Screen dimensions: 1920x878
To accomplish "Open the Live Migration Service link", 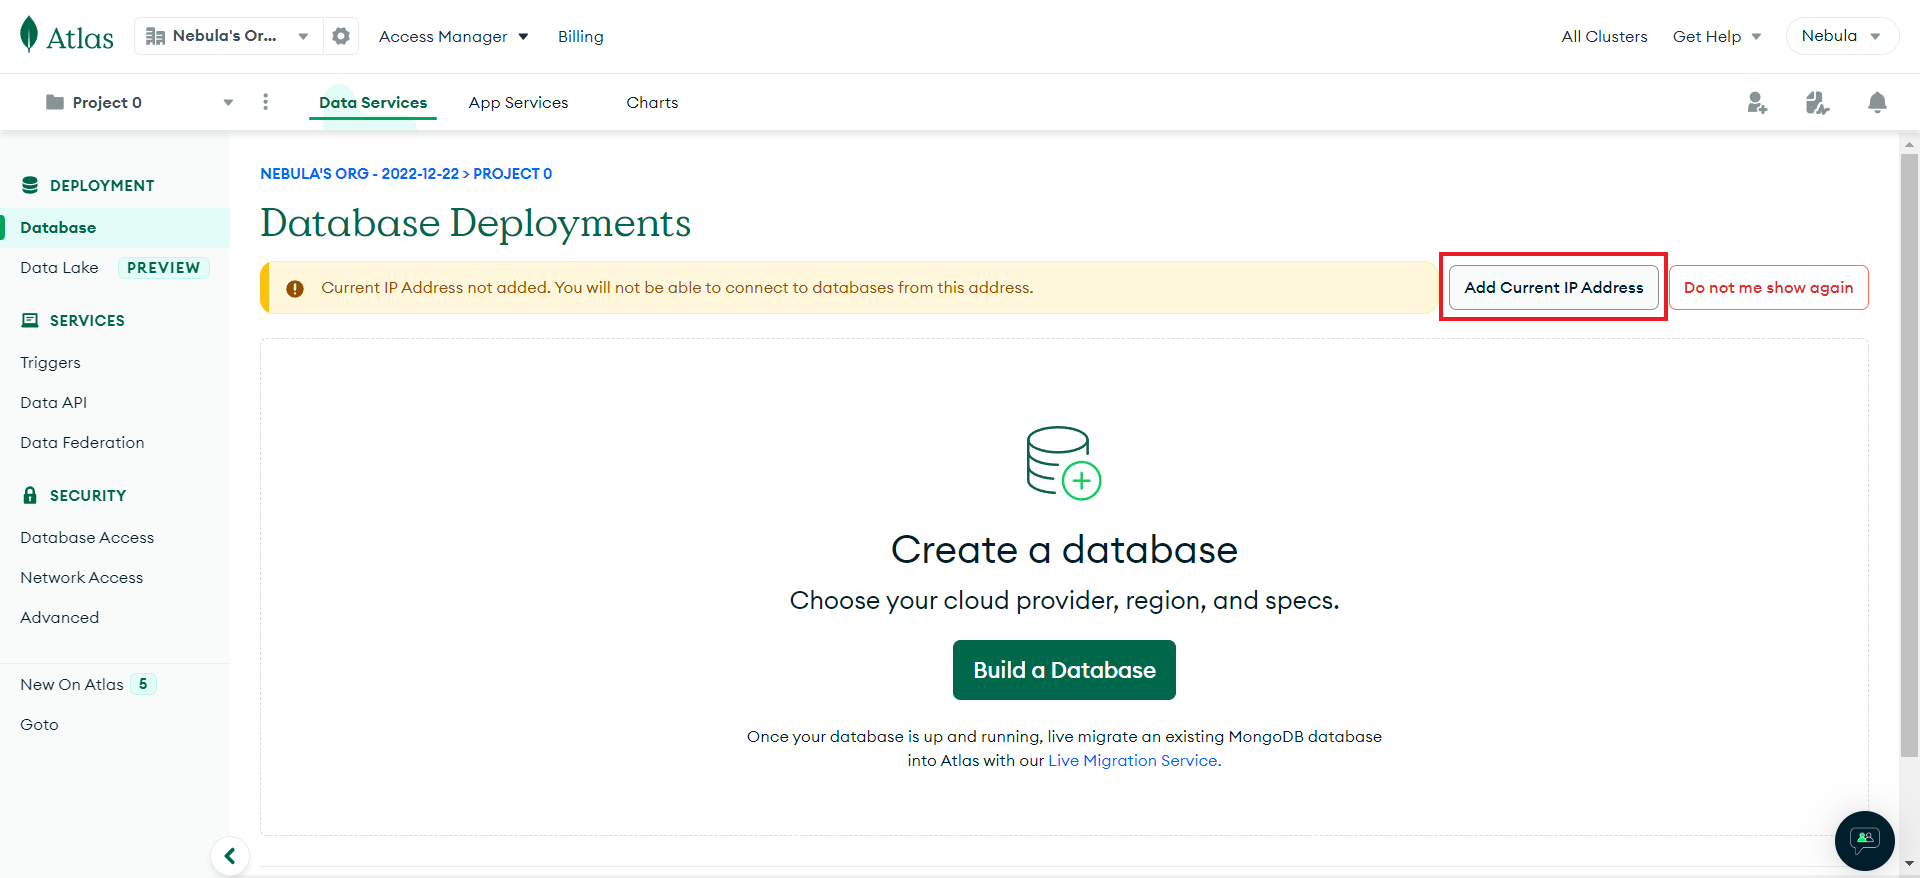I will 1133,760.
